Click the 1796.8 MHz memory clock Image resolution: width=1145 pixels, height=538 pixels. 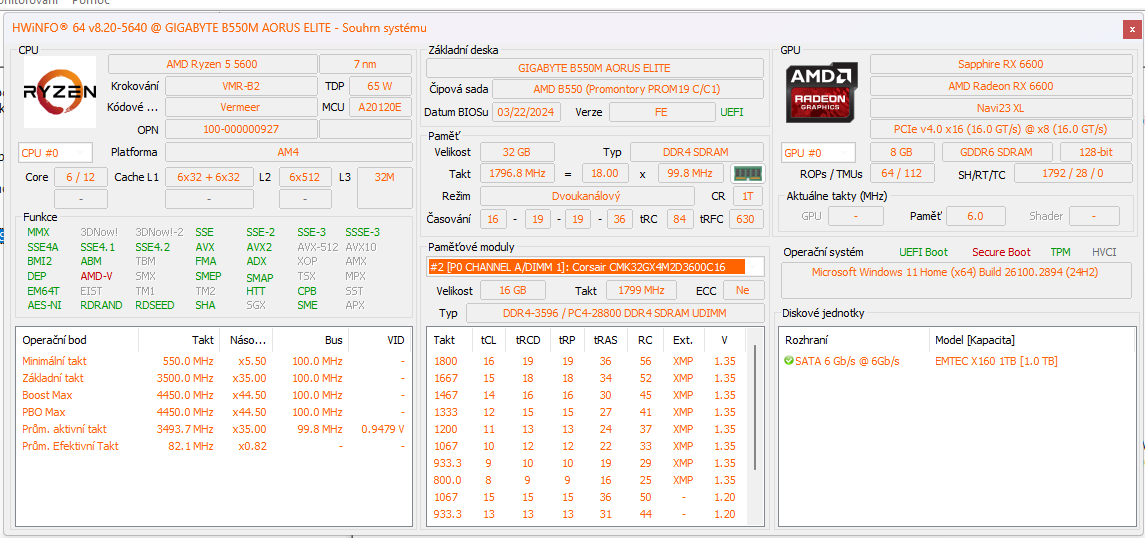(516, 174)
